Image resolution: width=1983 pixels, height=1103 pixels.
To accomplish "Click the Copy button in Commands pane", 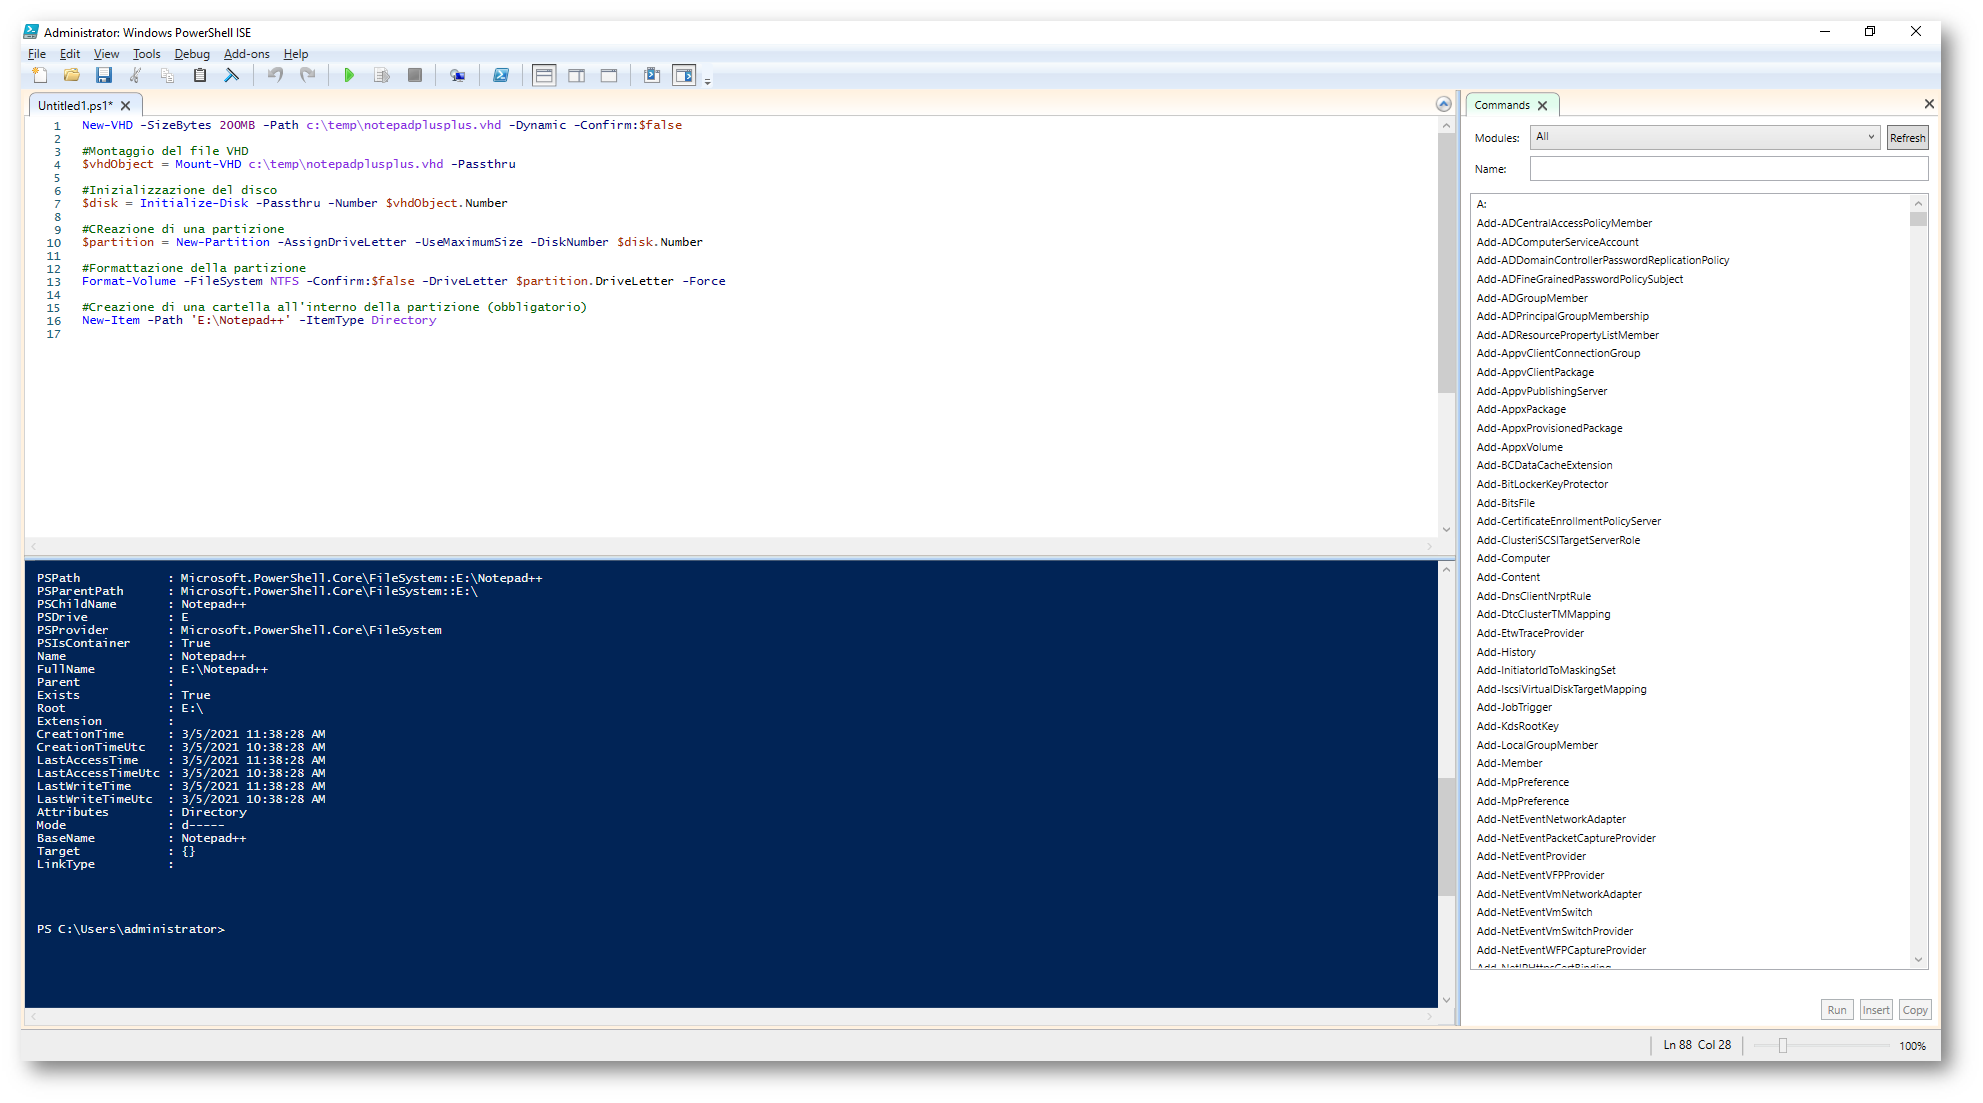I will (1915, 1010).
